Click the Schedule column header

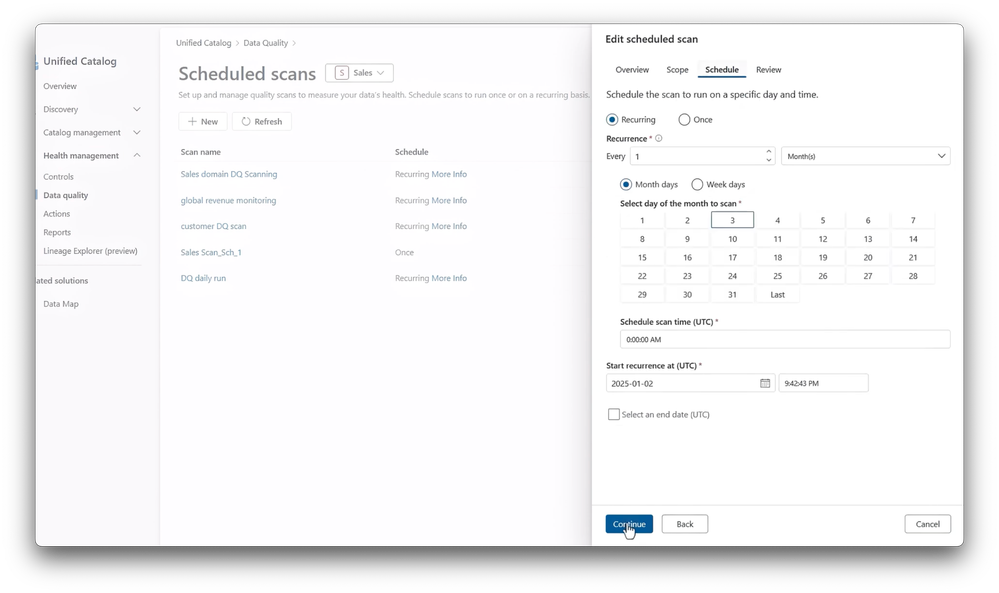click(412, 152)
